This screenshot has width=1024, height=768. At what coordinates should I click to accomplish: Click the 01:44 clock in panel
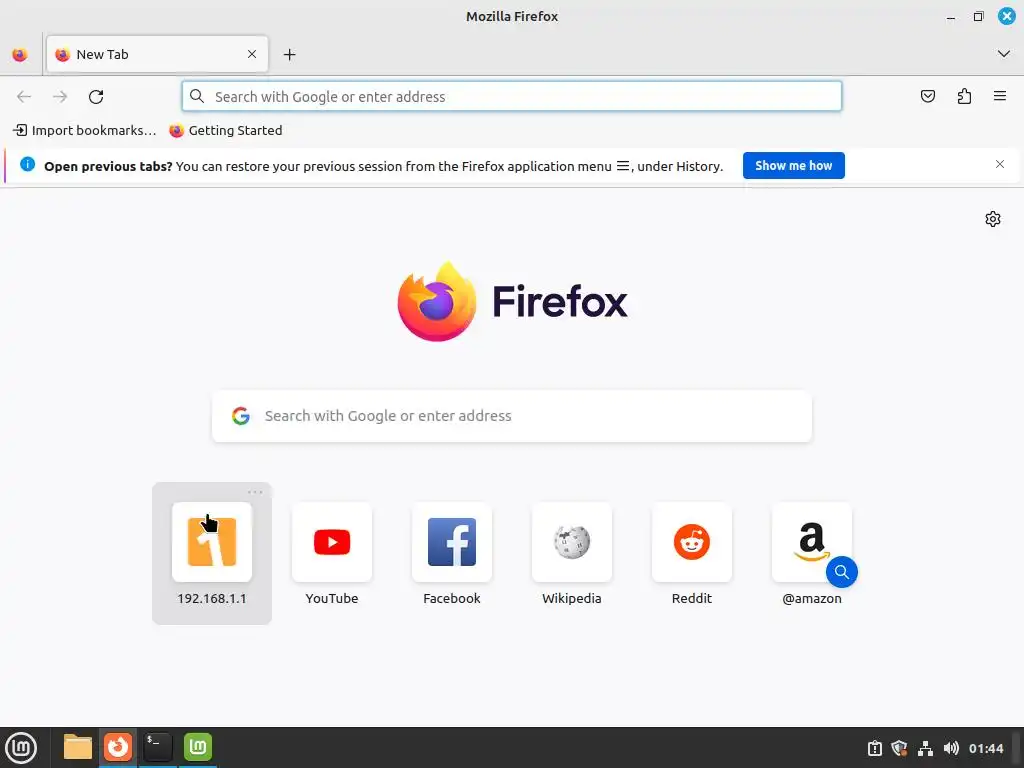click(986, 748)
